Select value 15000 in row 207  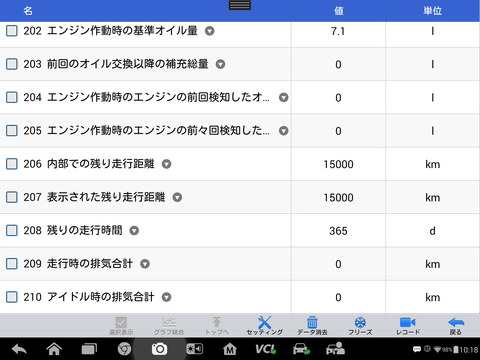tap(338, 198)
